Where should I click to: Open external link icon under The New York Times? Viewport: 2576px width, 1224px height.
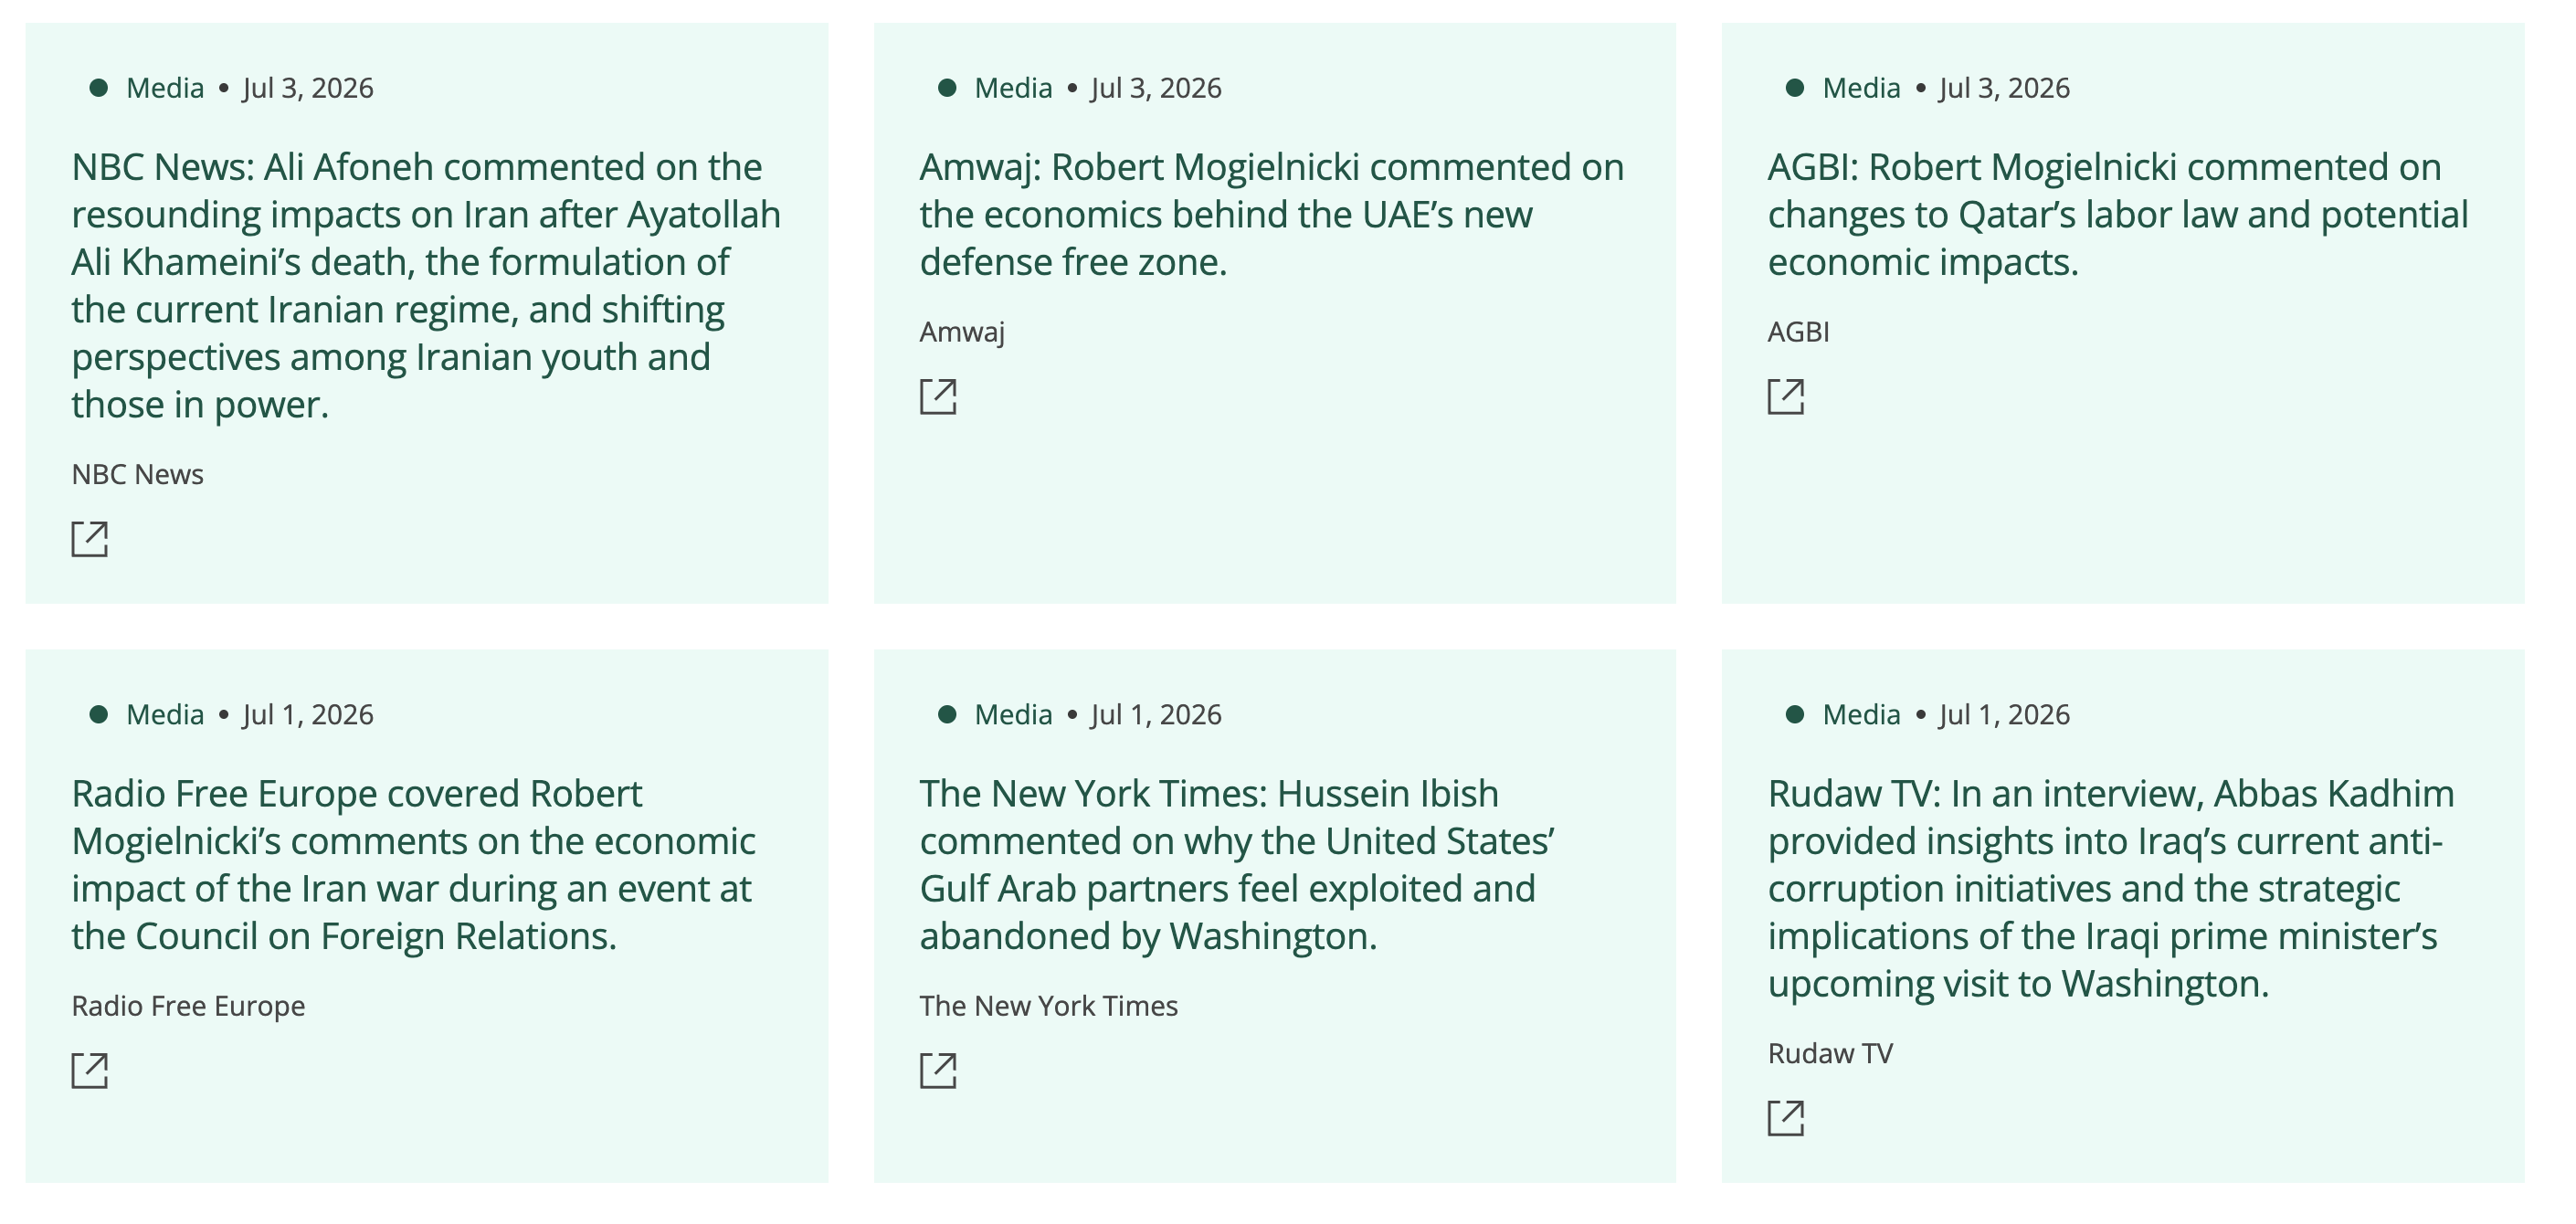pos(938,1070)
